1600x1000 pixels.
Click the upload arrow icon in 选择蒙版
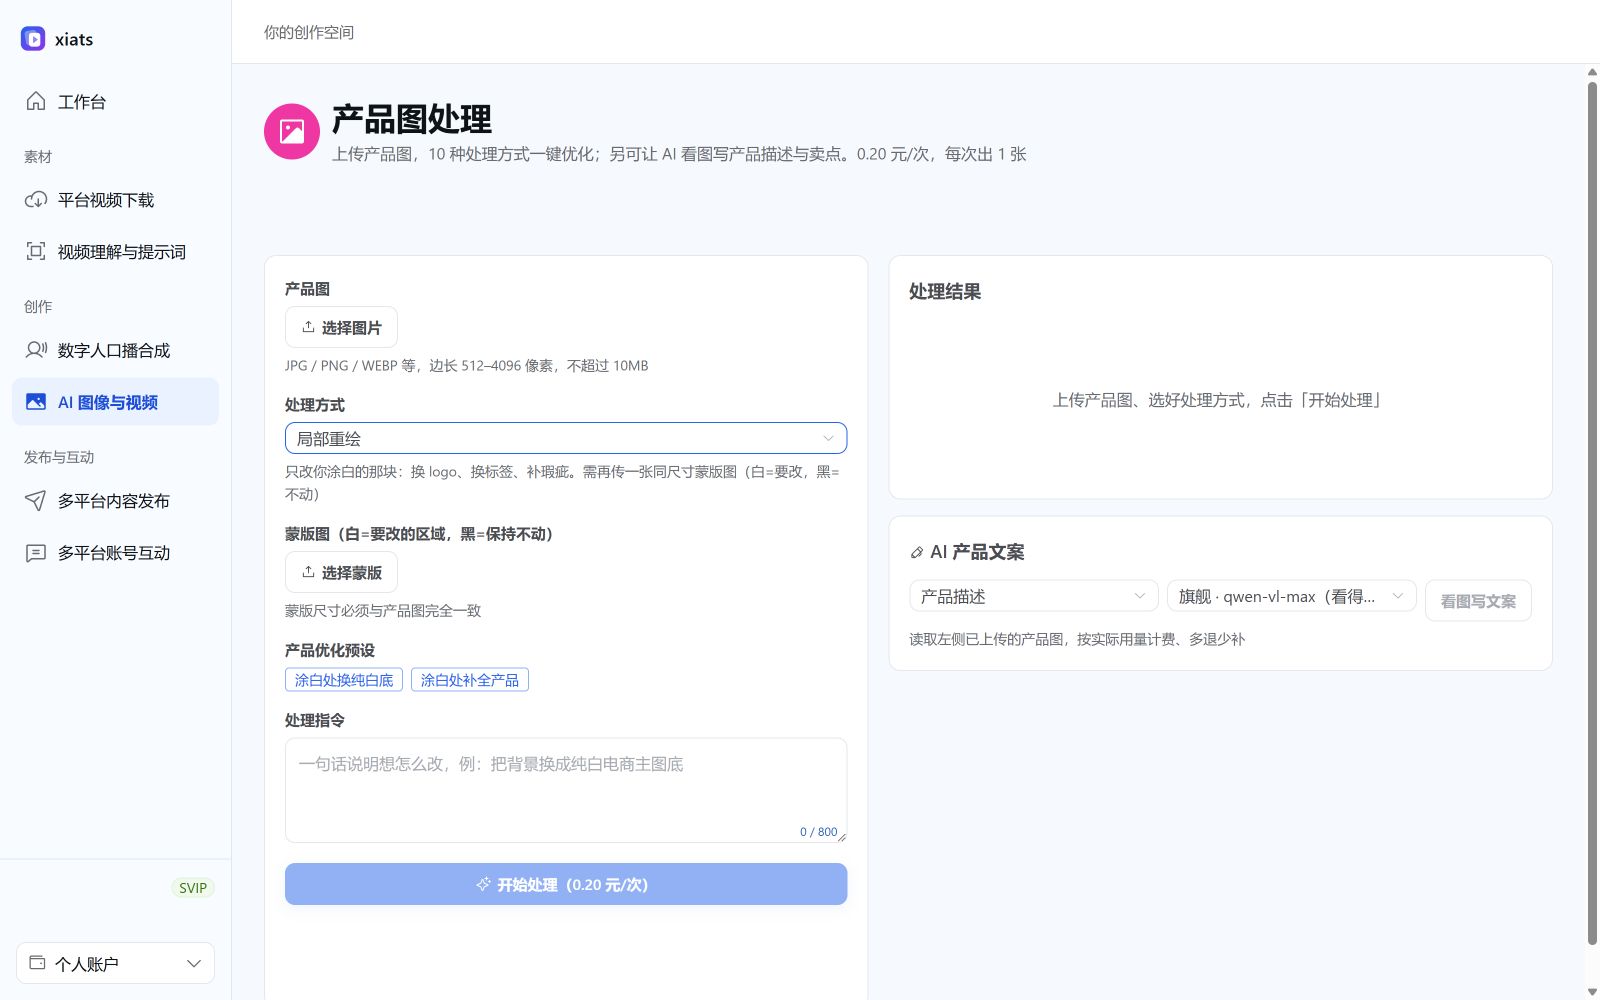point(308,572)
